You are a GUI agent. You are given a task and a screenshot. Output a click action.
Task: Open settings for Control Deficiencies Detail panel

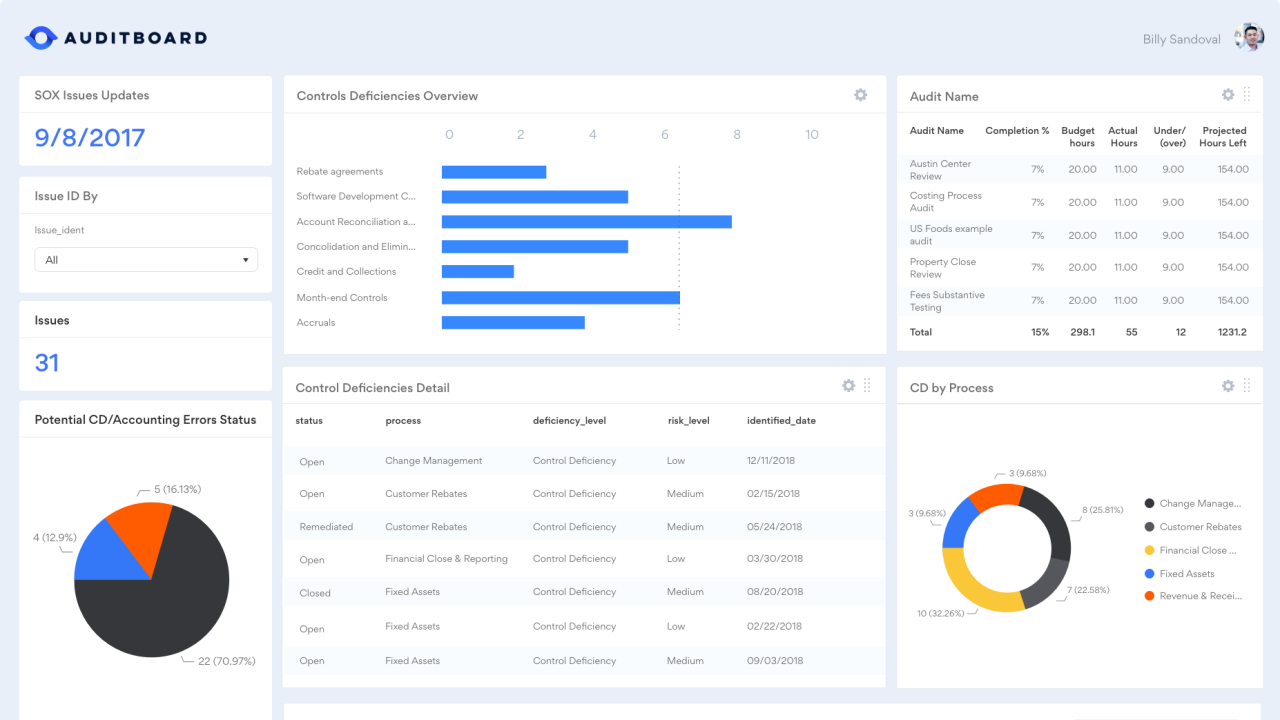coord(848,385)
